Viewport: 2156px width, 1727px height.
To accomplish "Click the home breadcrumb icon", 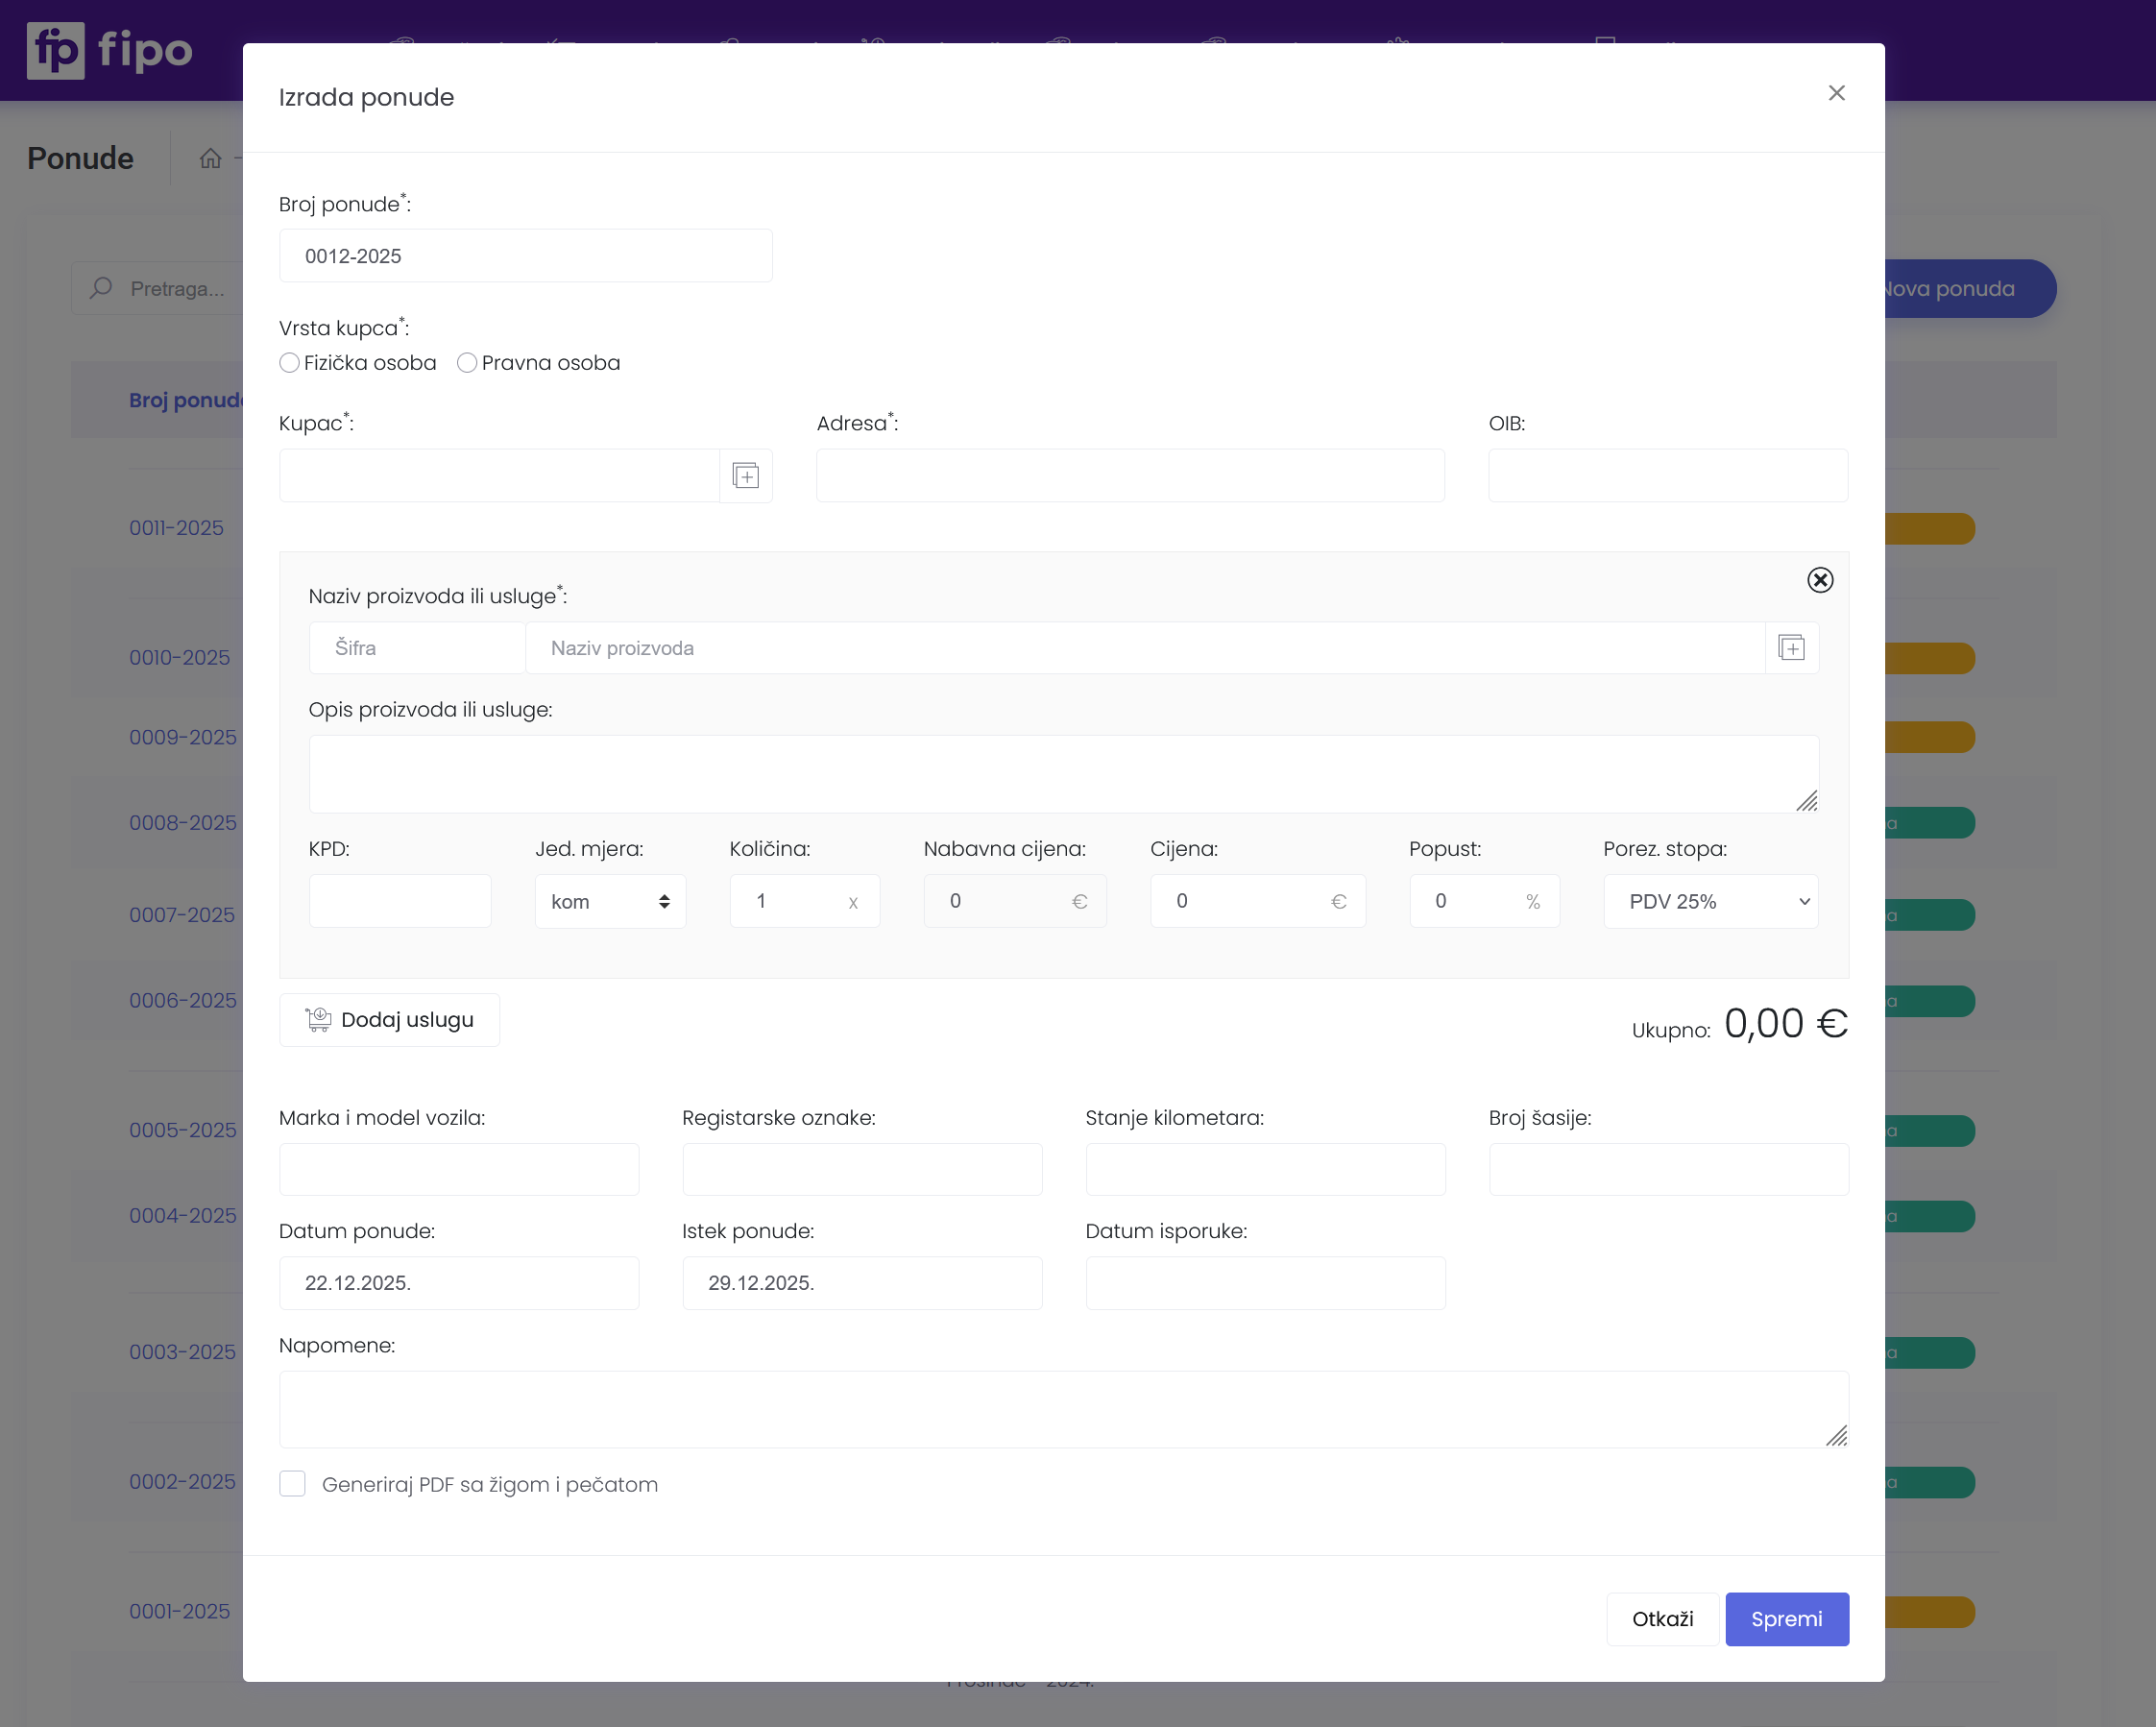I will click(x=210, y=159).
